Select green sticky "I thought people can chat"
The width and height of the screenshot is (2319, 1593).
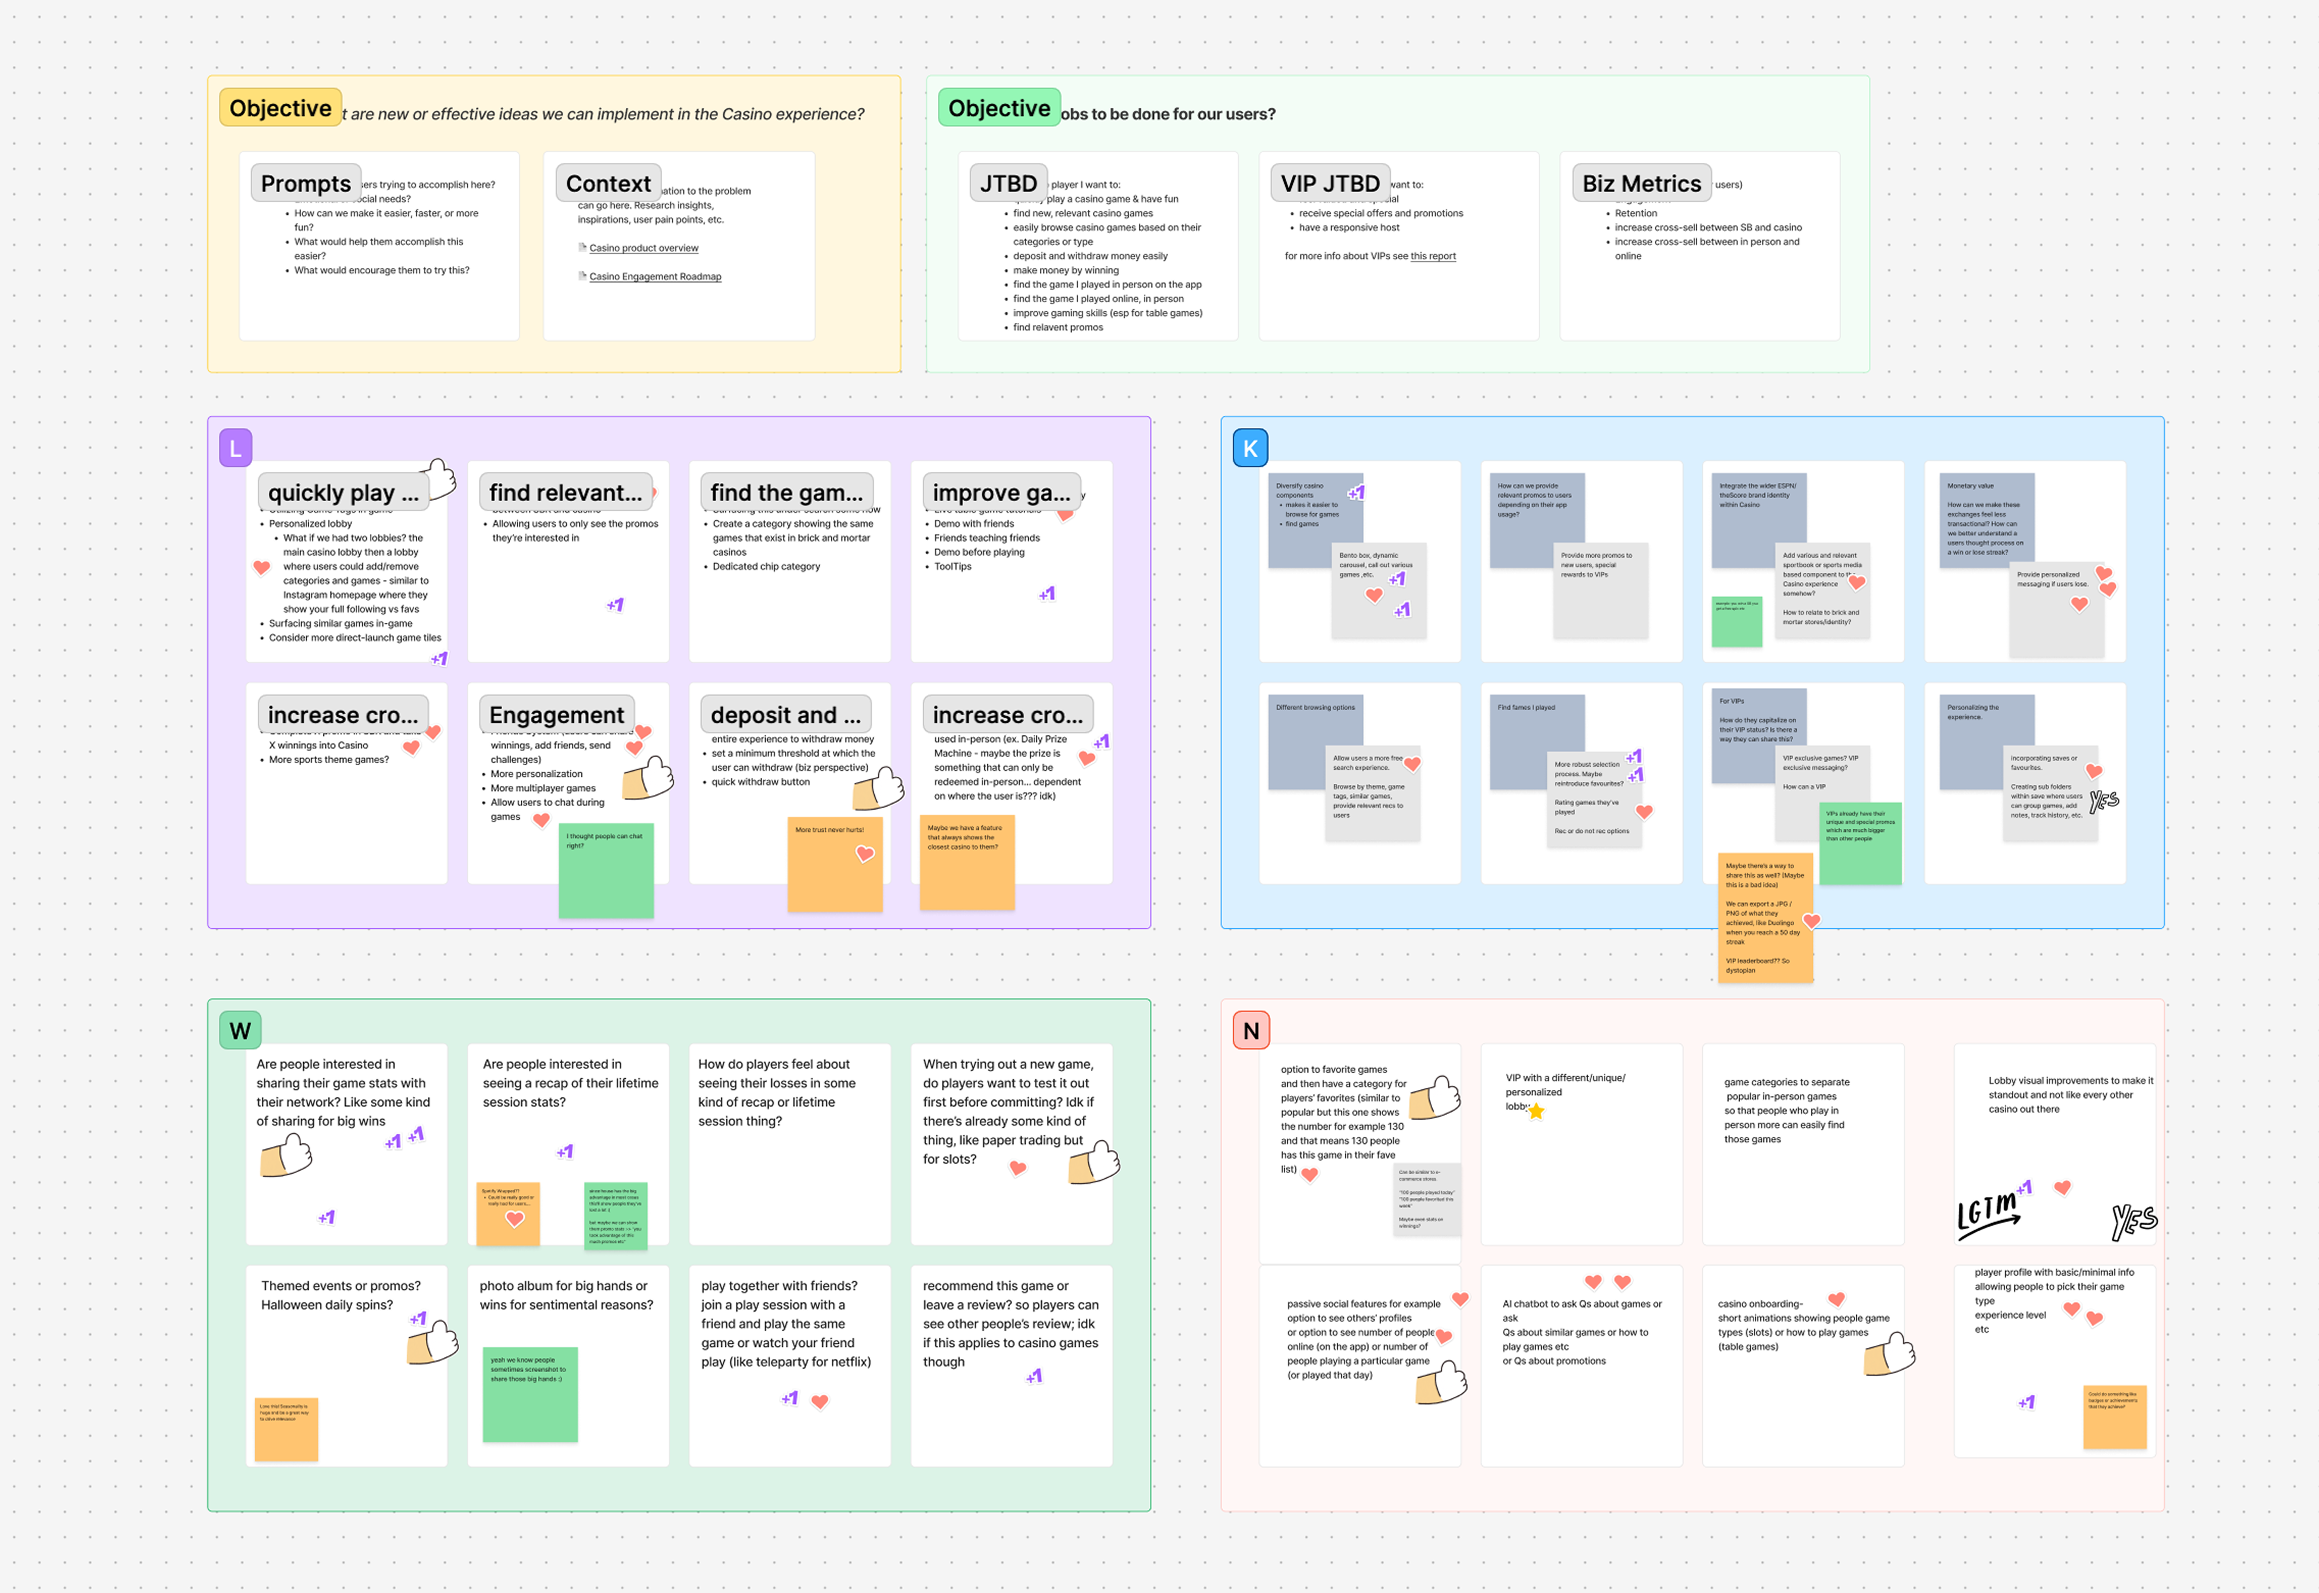pyautogui.click(x=606, y=870)
